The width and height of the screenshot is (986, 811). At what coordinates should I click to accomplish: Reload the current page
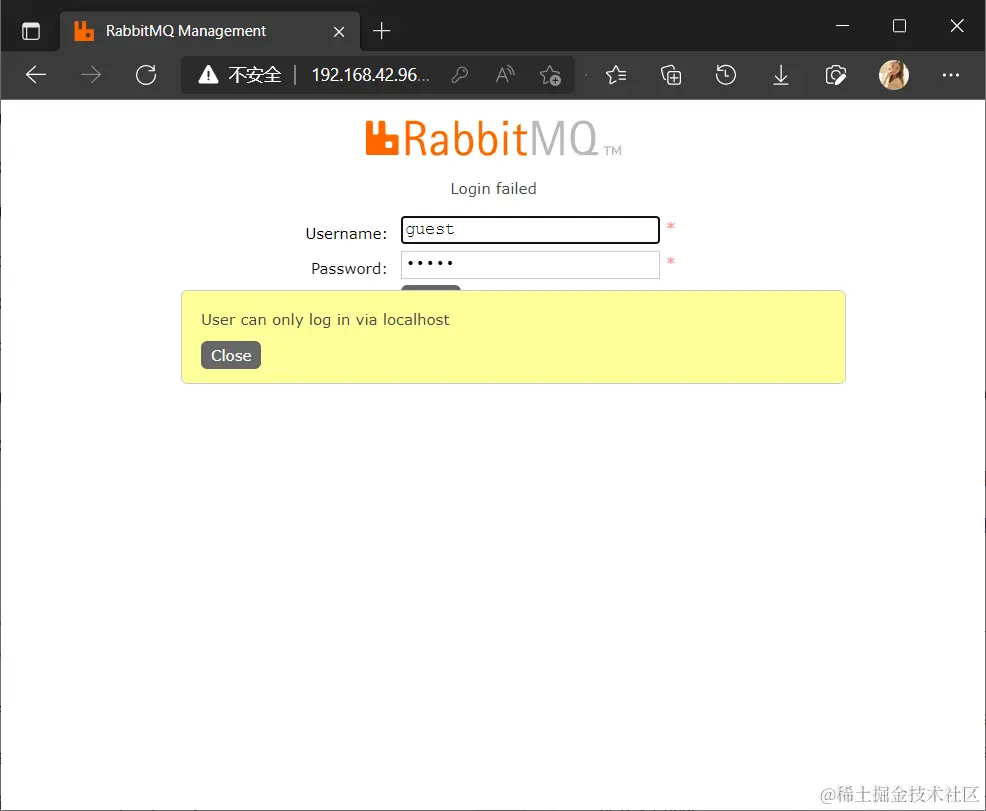point(146,75)
